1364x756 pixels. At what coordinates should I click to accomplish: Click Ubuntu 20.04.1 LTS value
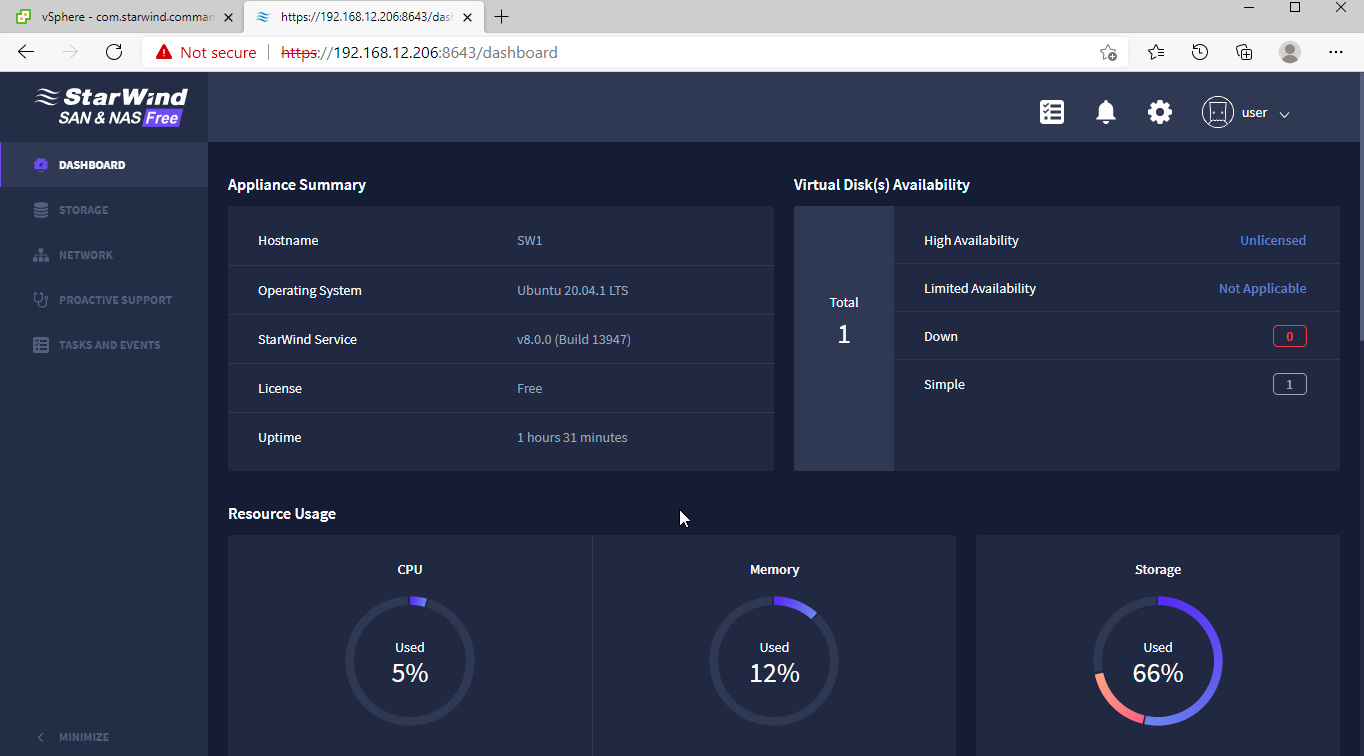click(x=572, y=291)
